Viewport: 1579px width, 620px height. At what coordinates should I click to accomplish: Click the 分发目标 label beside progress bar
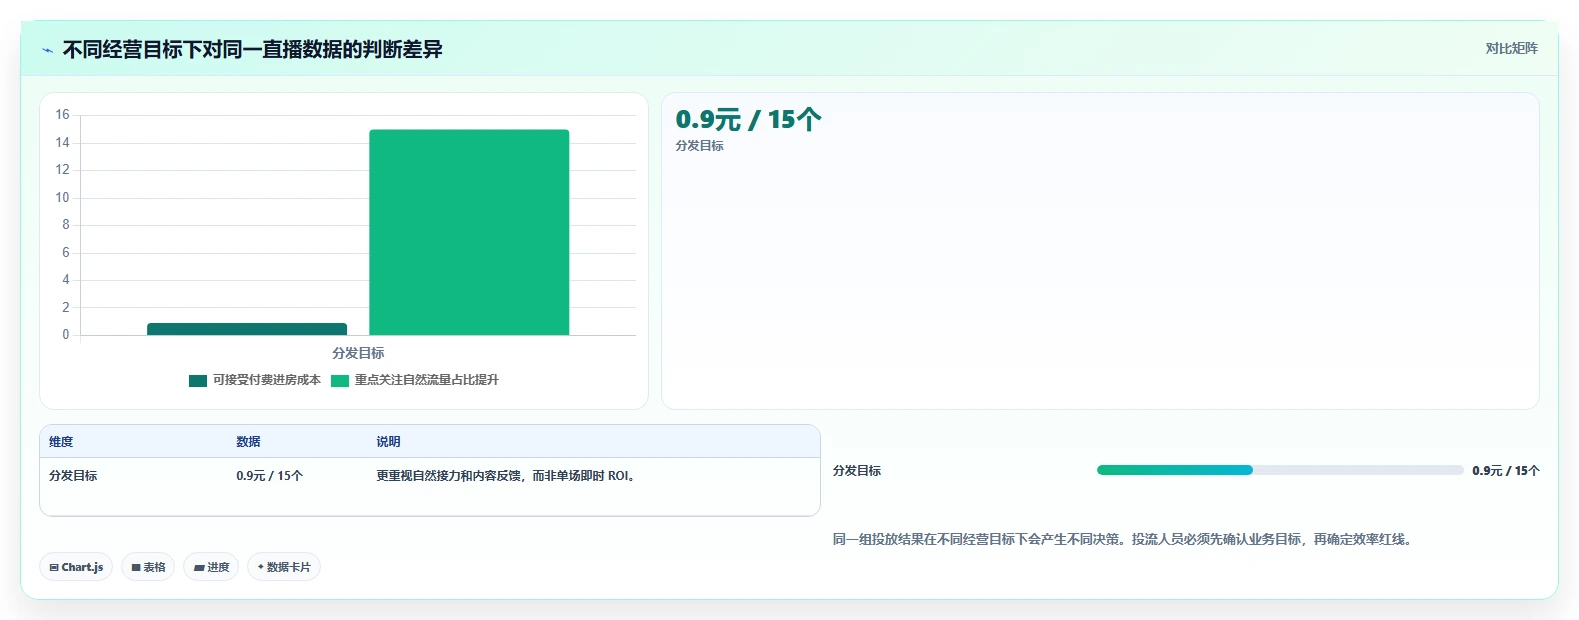point(857,471)
